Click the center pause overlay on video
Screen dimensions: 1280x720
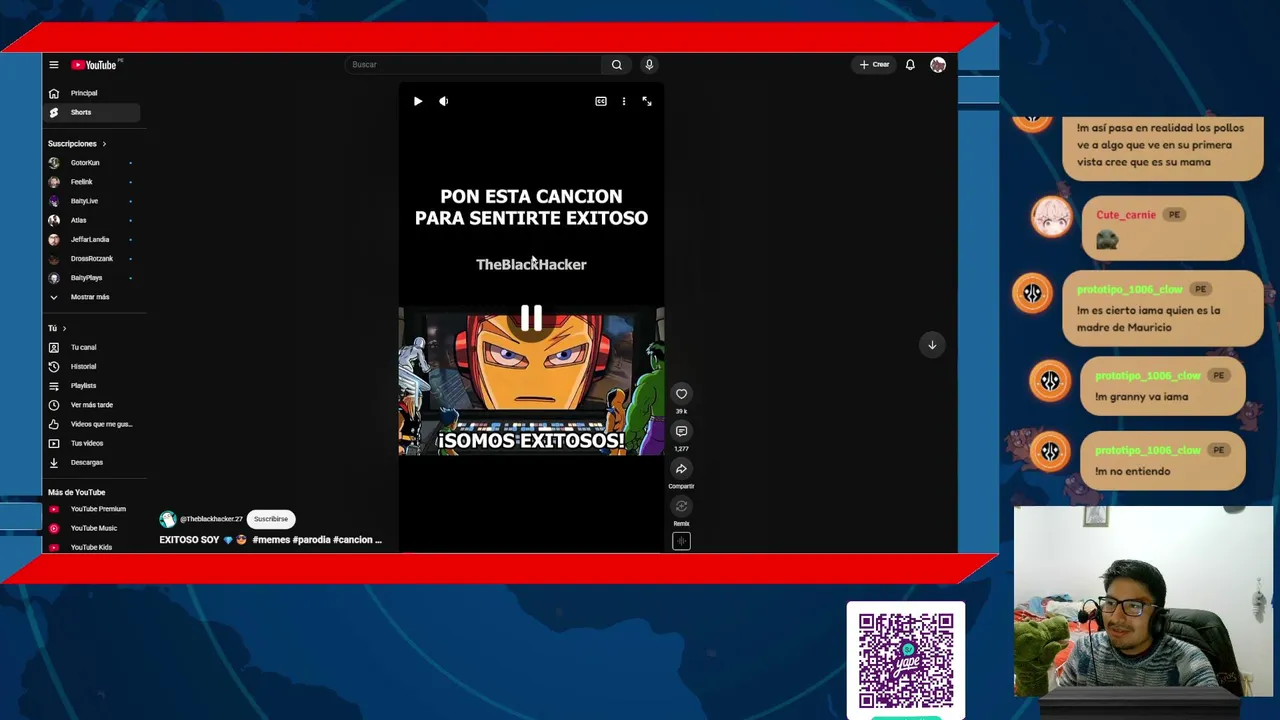point(531,318)
